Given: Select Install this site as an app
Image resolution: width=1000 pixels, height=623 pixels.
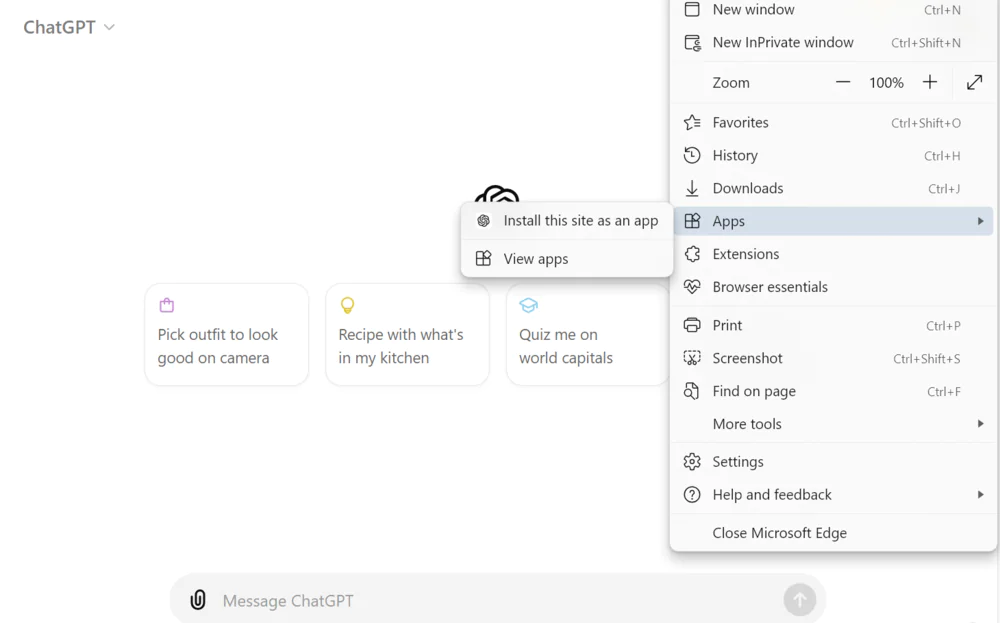Looking at the screenshot, I should click(x=567, y=221).
